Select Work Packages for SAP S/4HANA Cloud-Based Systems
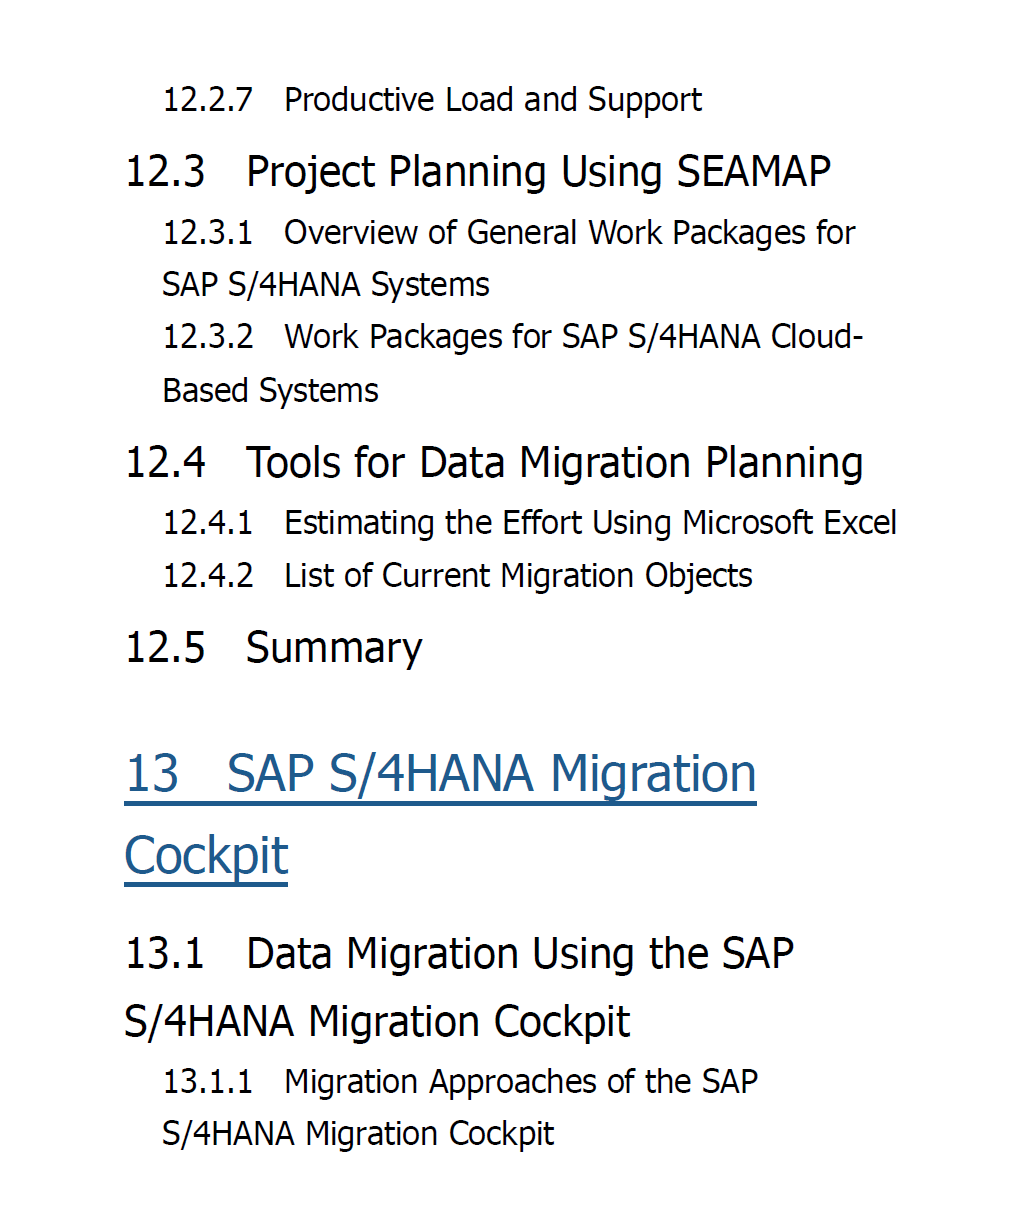 click(x=513, y=363)
